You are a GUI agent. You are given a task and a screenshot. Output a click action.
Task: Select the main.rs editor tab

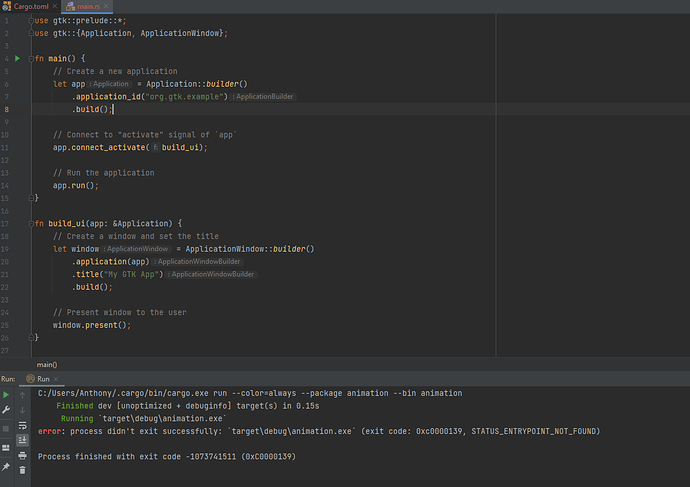coord(88,6)
